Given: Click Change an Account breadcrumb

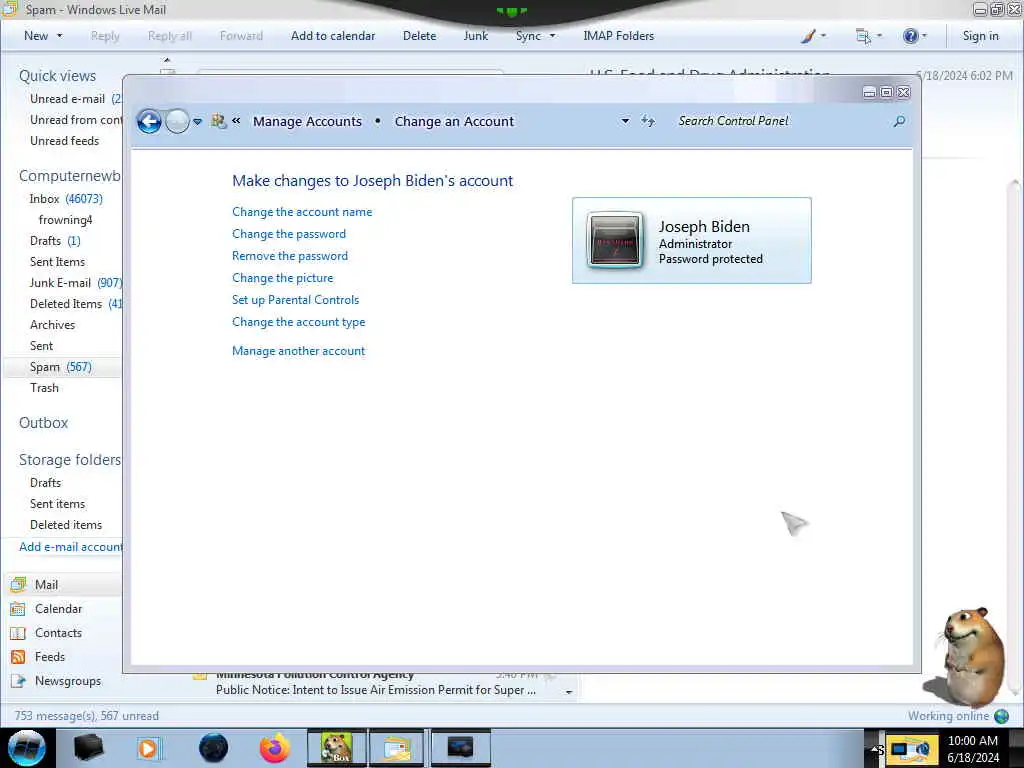Looking at the screenshot, I should tap(454, 121).
